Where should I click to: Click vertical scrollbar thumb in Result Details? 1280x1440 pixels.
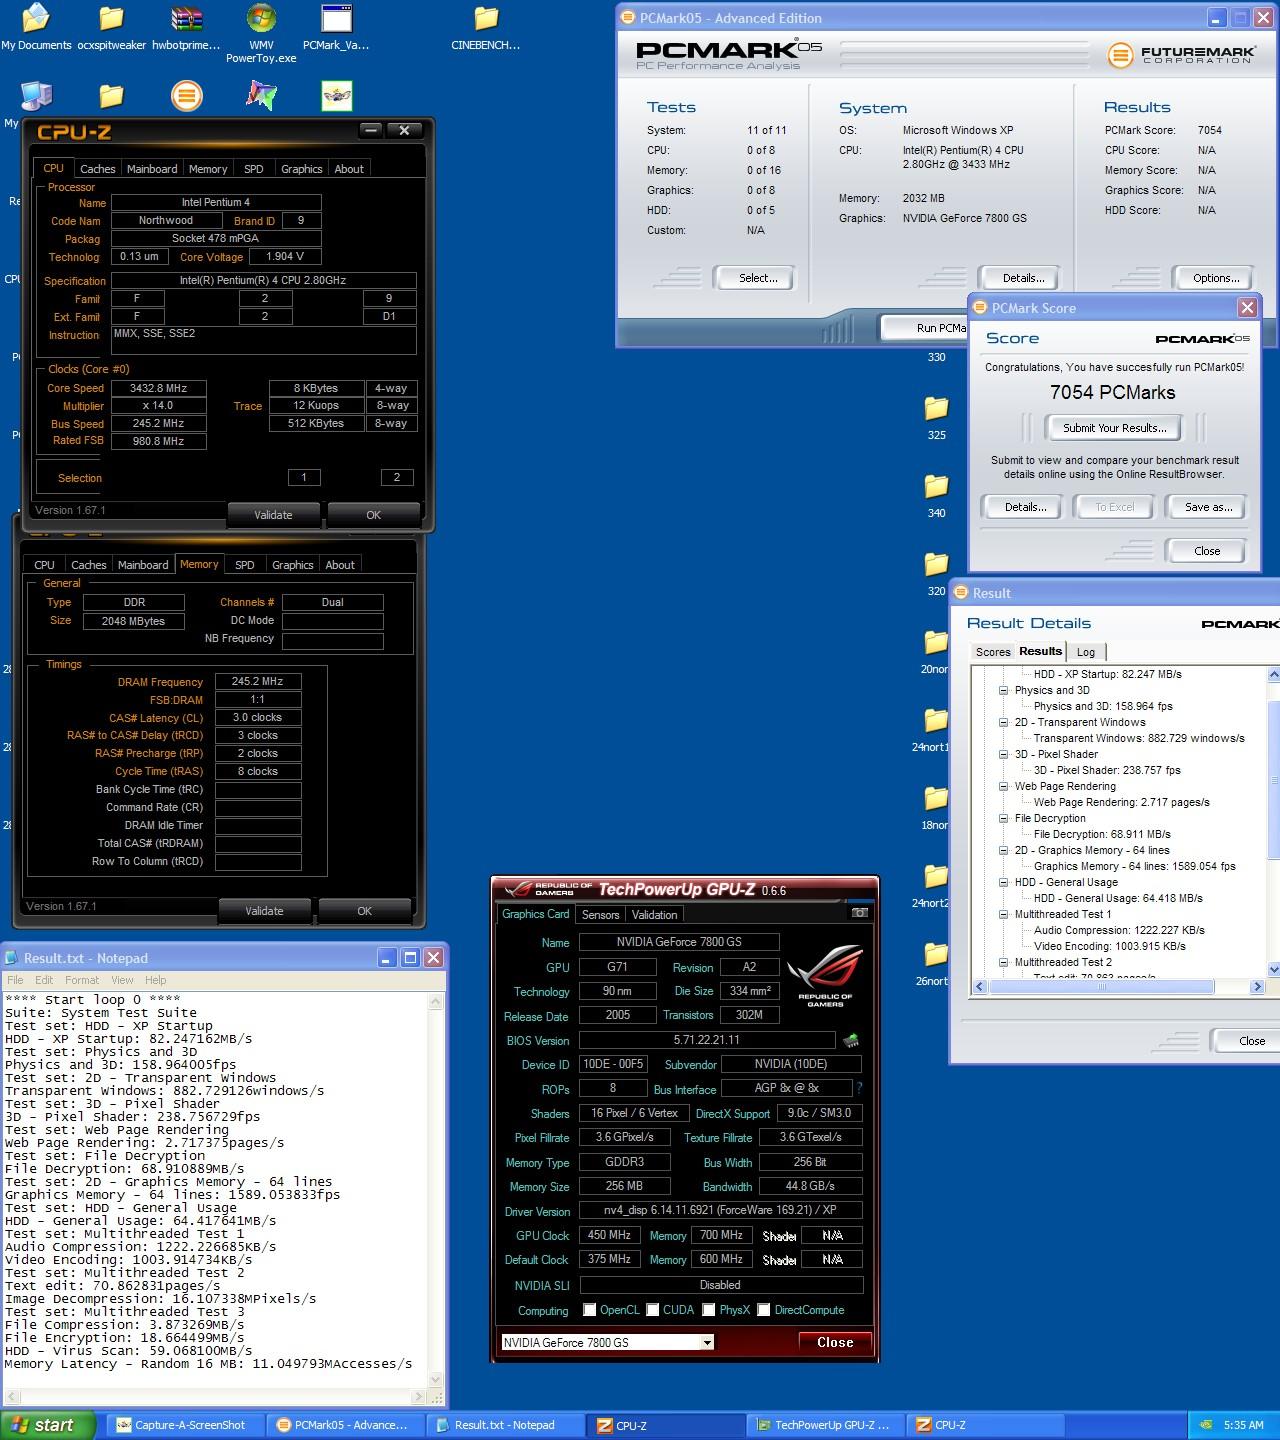(x=1274, y=780)
